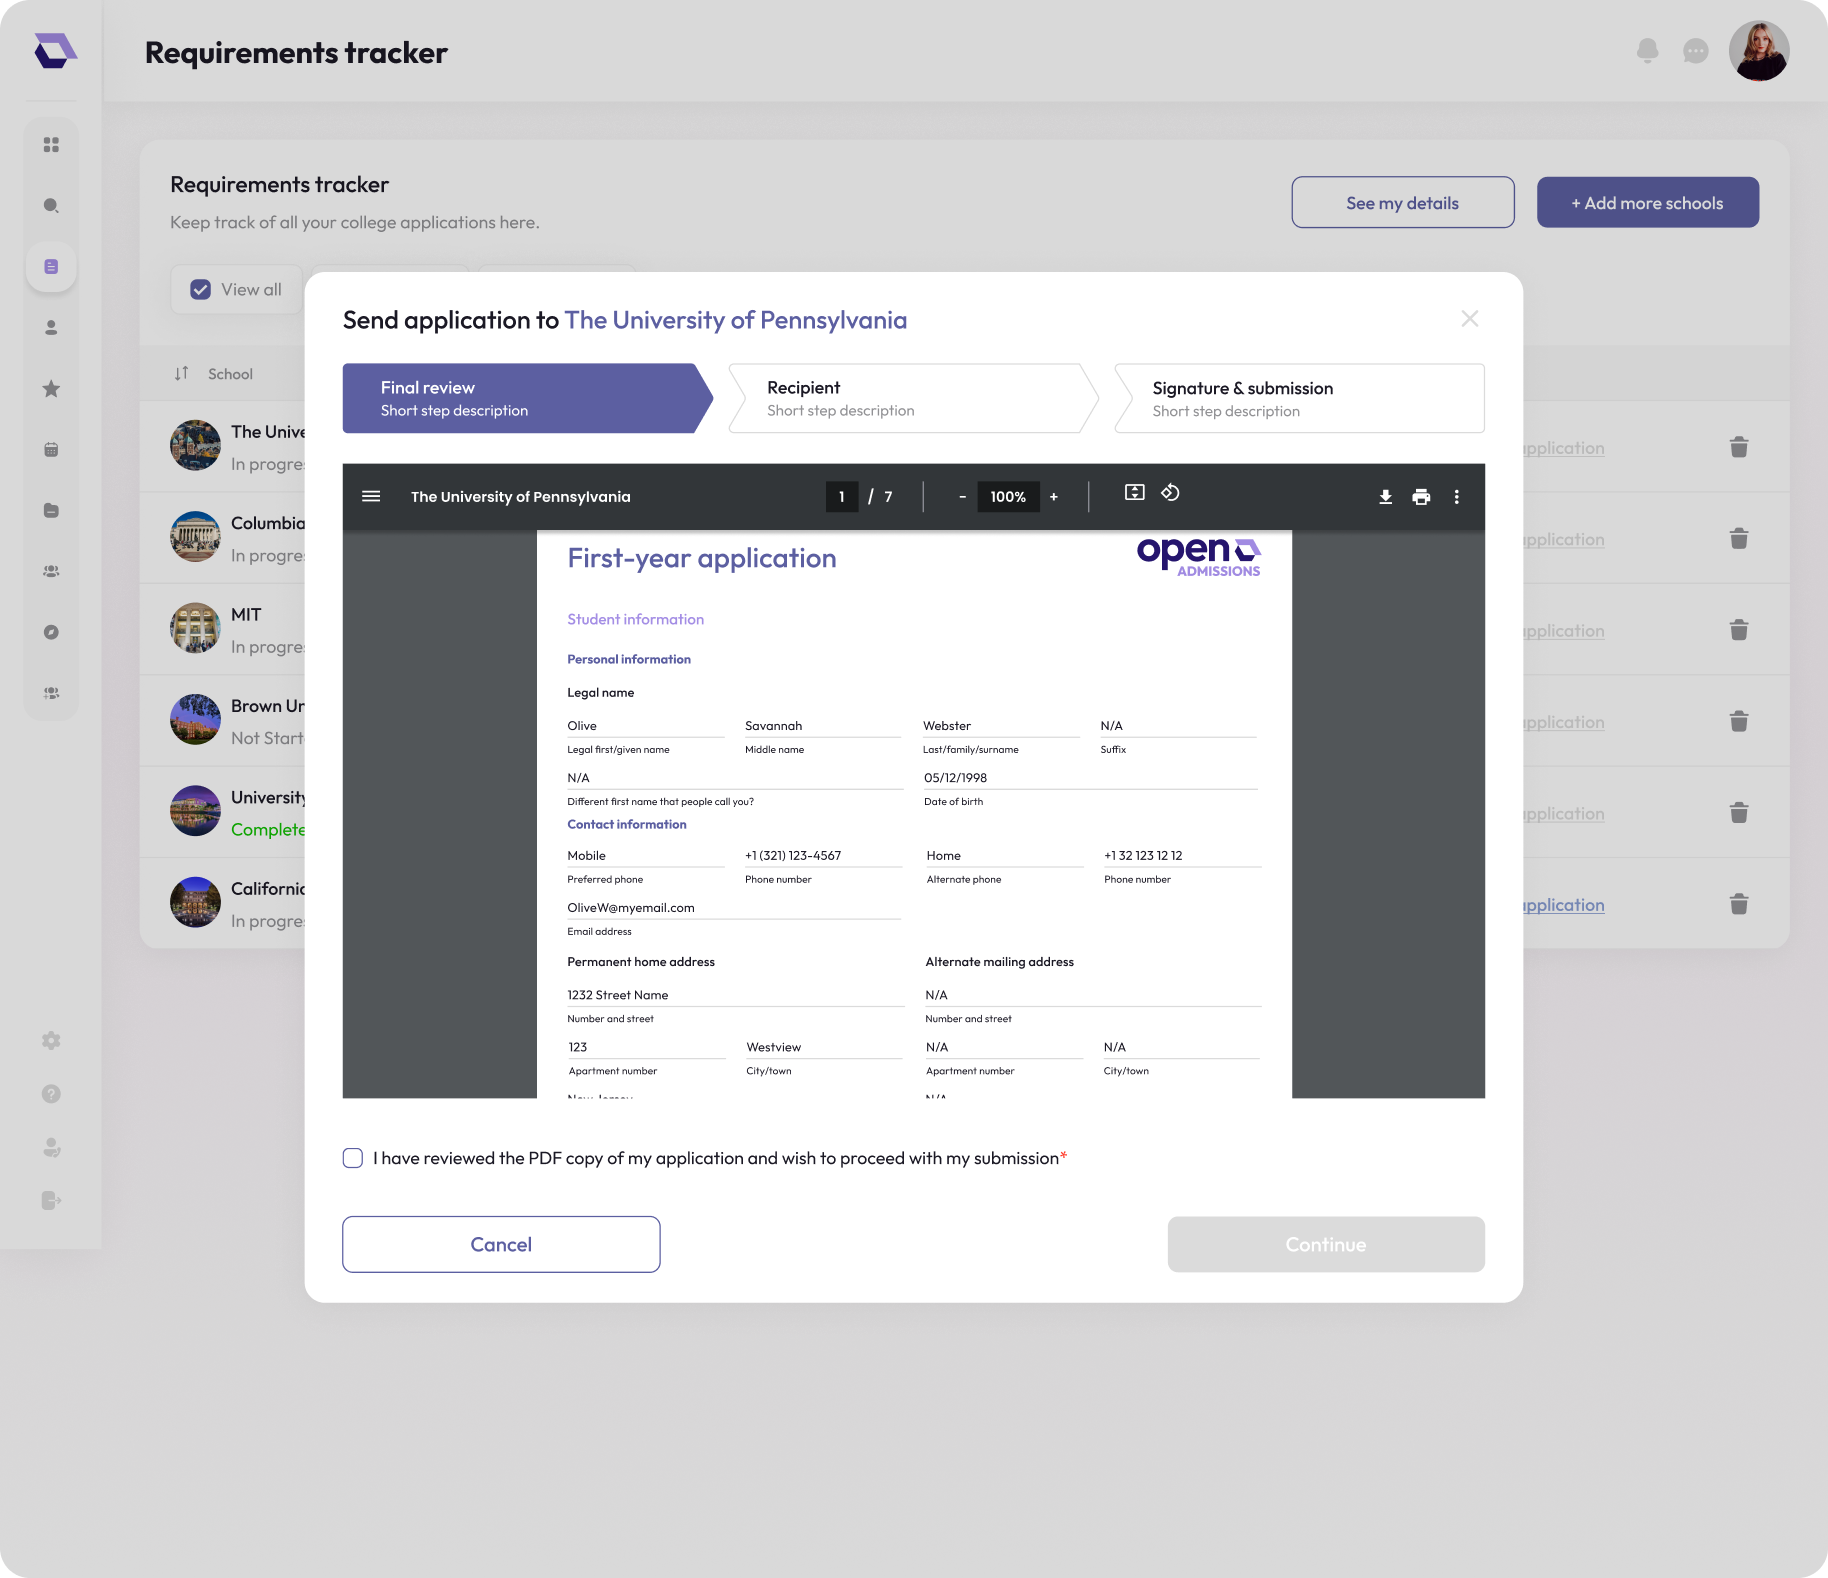The image size is (1828, 1578).
Task: Delete the Columbia application row
Action: coord(1739,539)
